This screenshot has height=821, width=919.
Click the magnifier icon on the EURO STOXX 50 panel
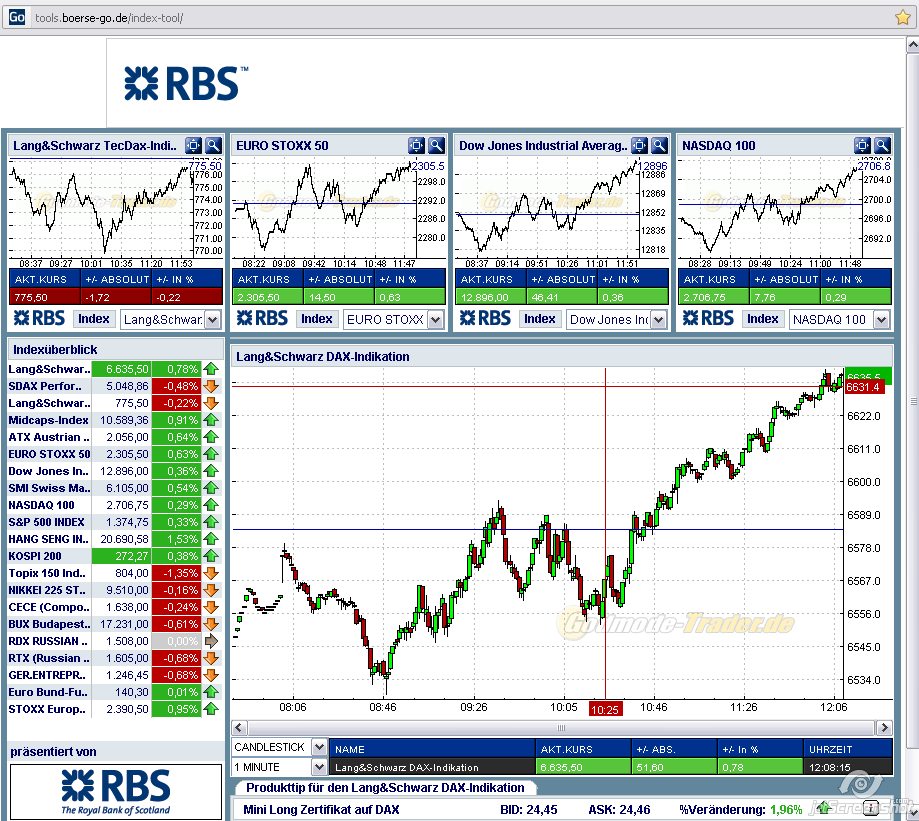point(436,145)
